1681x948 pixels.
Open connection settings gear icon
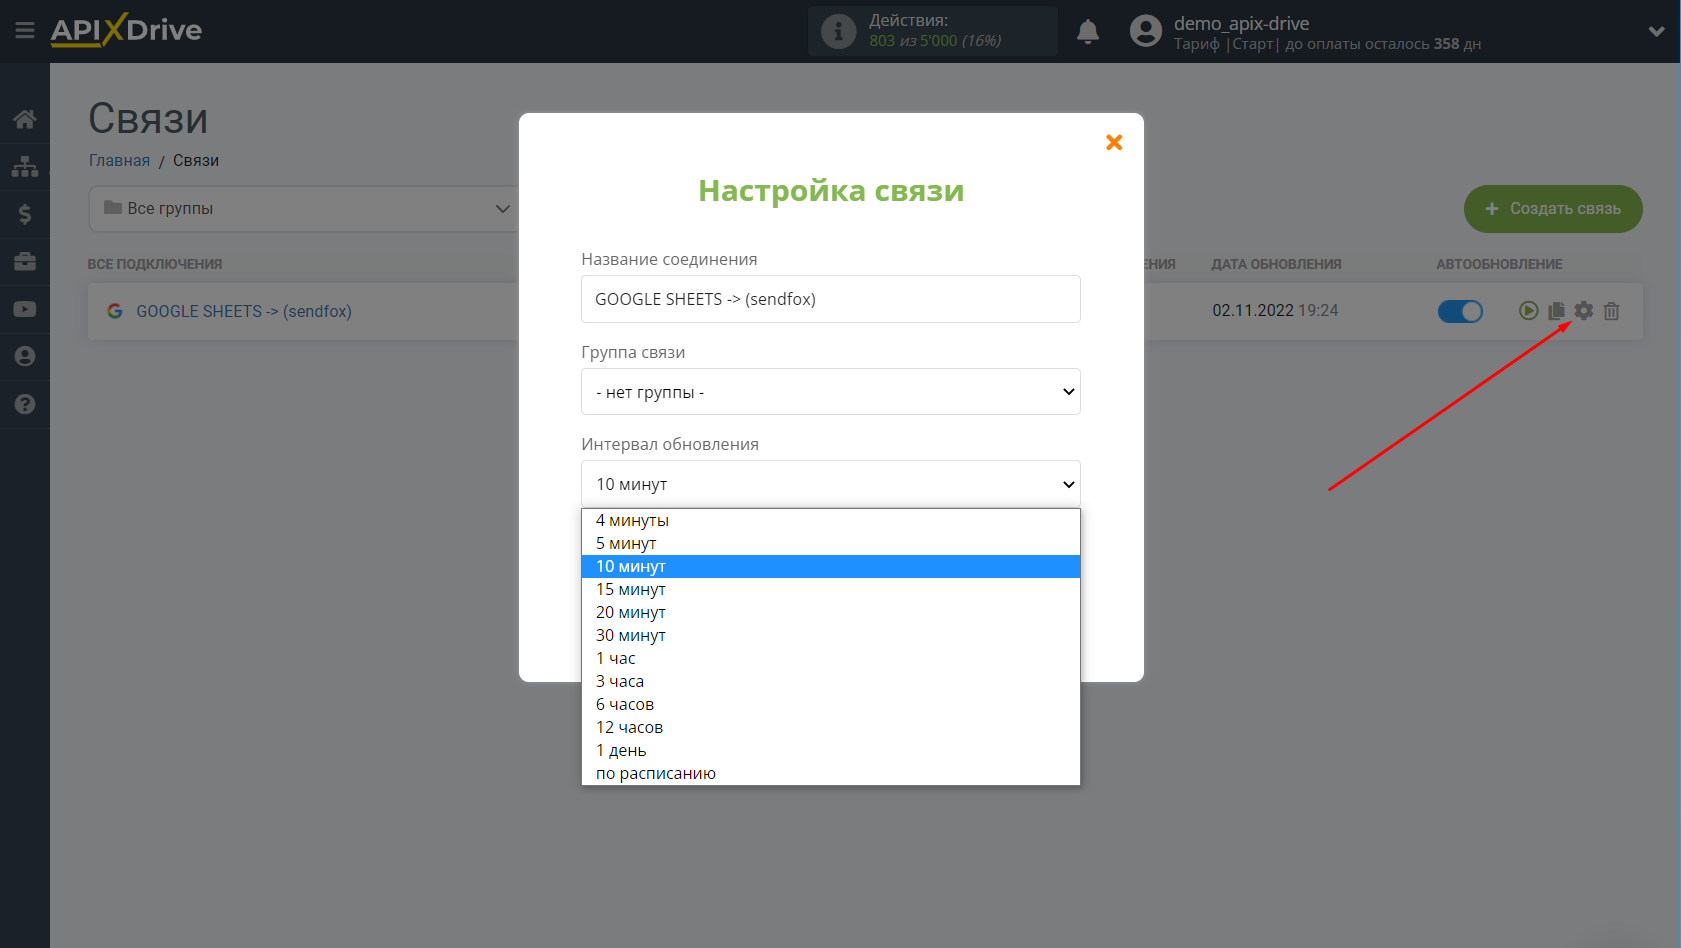1584,311
